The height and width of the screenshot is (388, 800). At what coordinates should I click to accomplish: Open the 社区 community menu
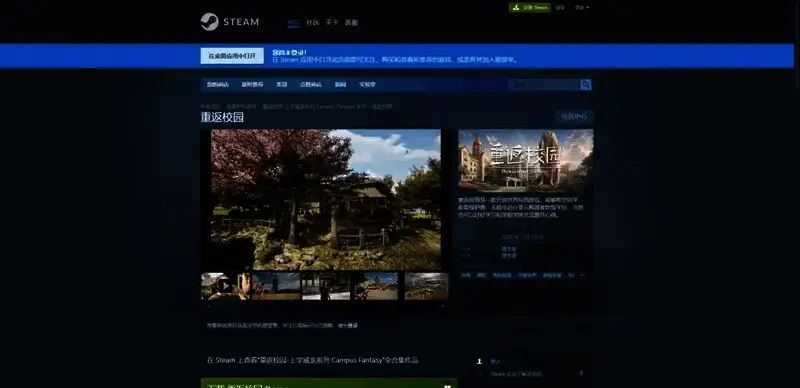(312, 22)
